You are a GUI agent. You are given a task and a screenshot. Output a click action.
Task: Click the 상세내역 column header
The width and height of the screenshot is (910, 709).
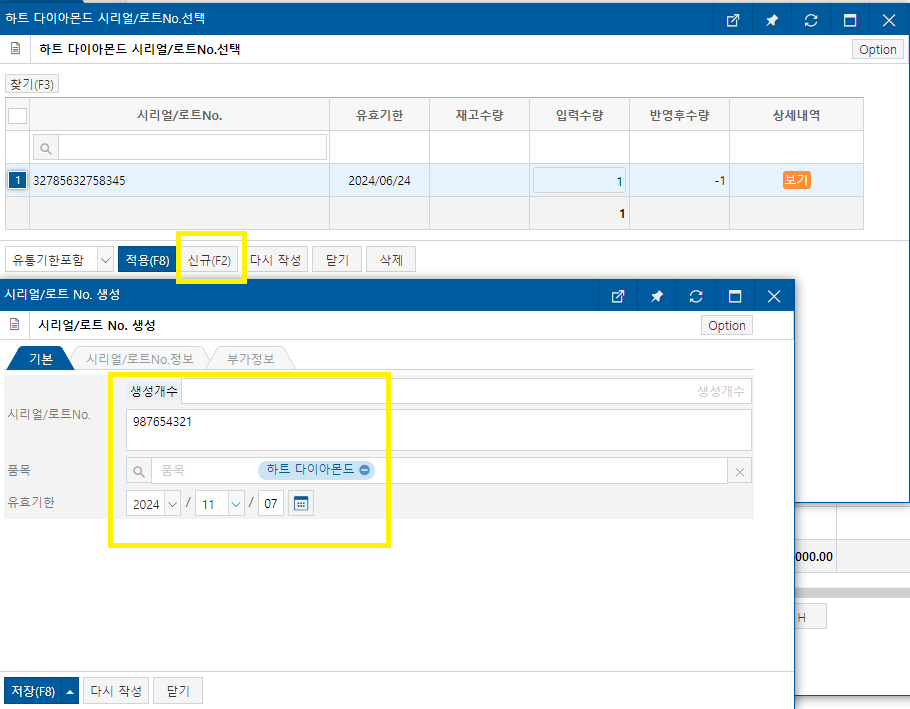pyautogui.click(x=796, y=115)
